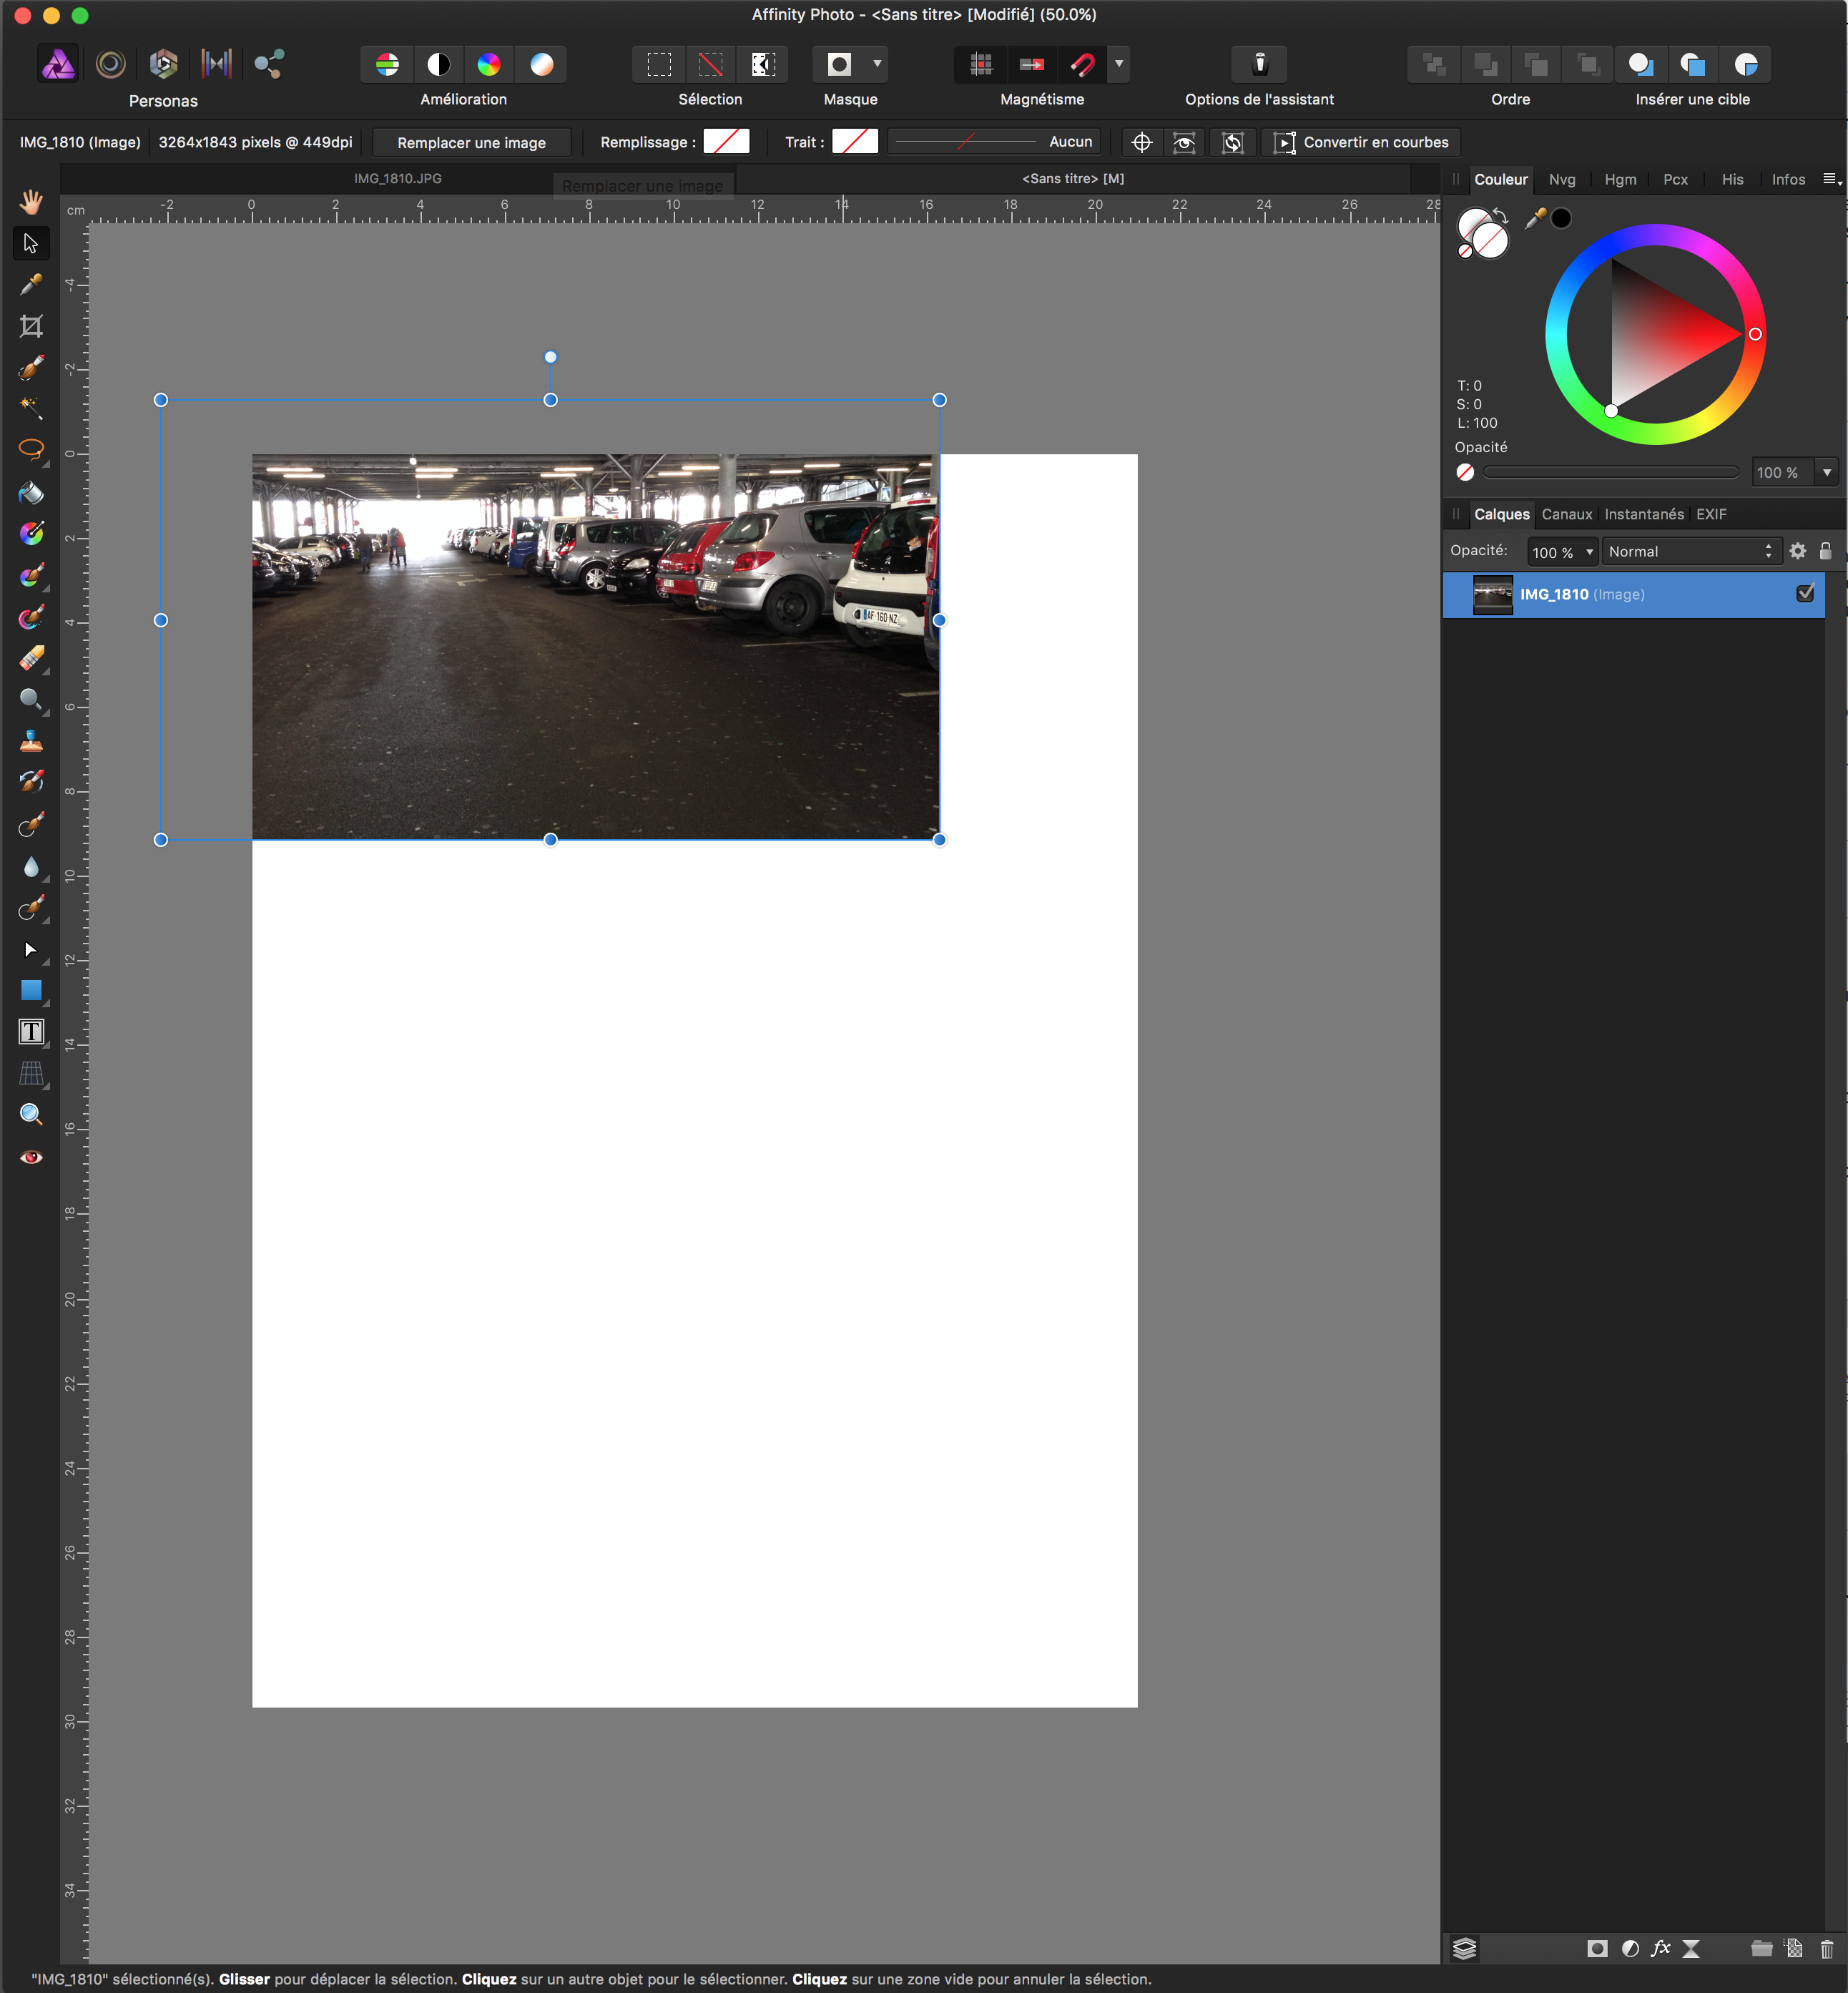Screen dimensions: 1848x1993
Task: Choose the Artistic Text tool
Action: point(31,1032)
